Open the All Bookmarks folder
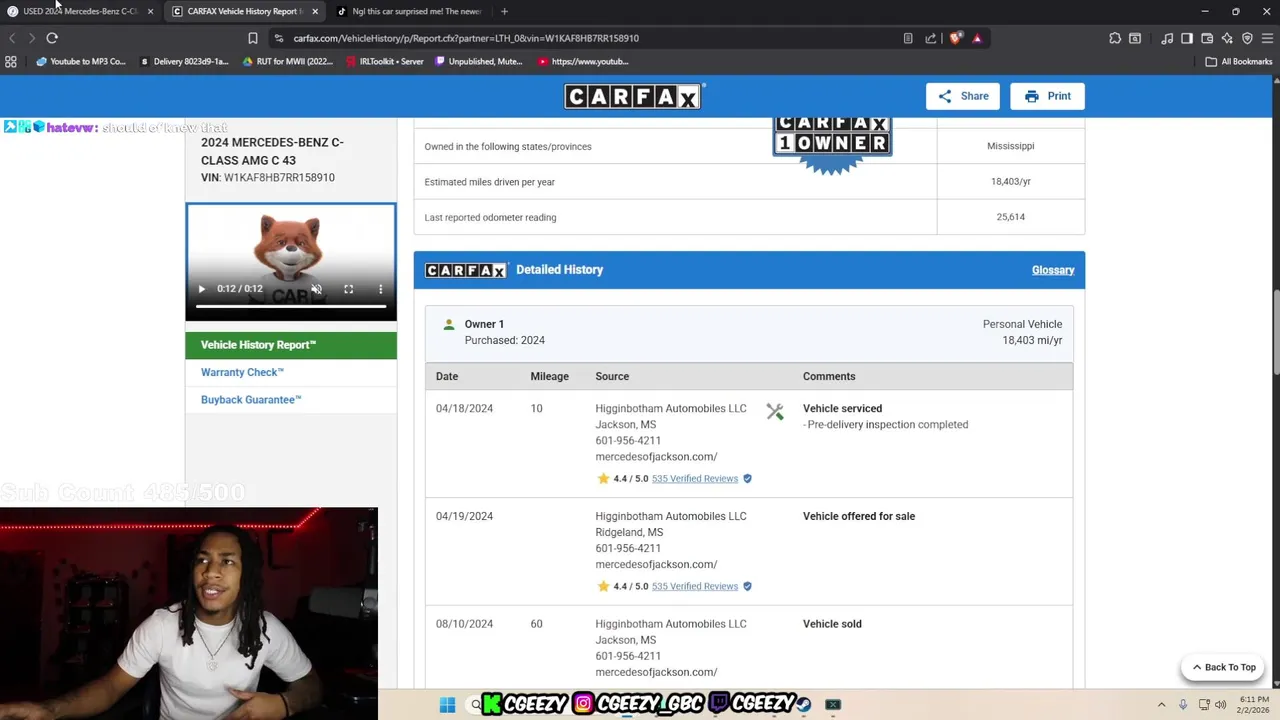The image size is (1280, 720). [1238, 61]
